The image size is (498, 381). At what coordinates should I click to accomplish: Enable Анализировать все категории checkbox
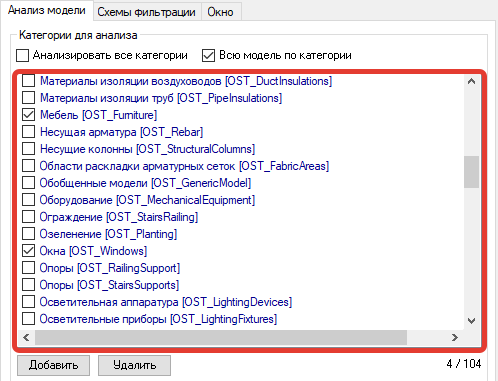(22, 55)
